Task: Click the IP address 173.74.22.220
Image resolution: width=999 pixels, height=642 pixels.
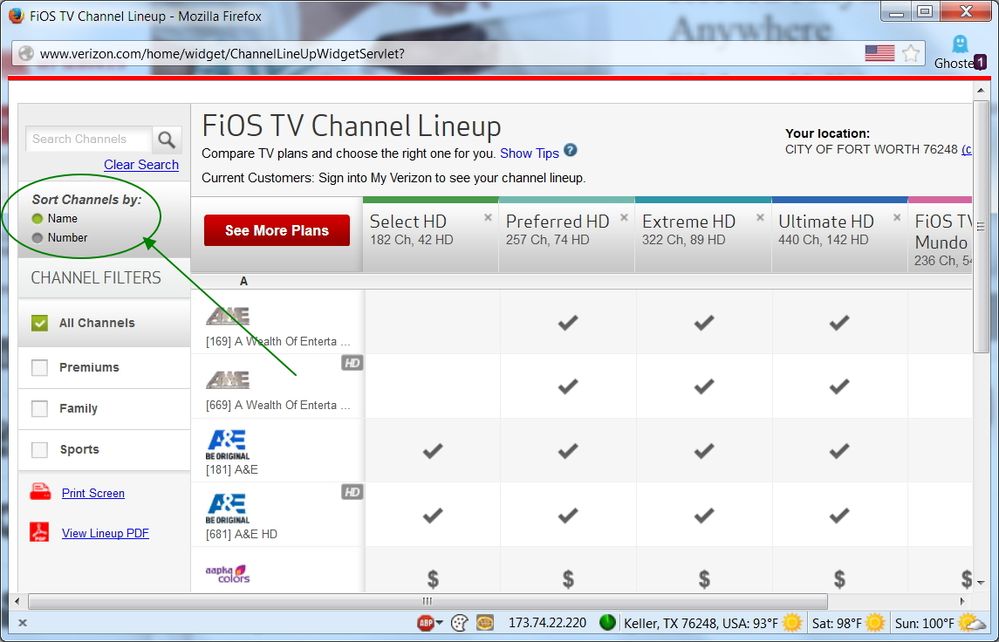Action: 547,623
